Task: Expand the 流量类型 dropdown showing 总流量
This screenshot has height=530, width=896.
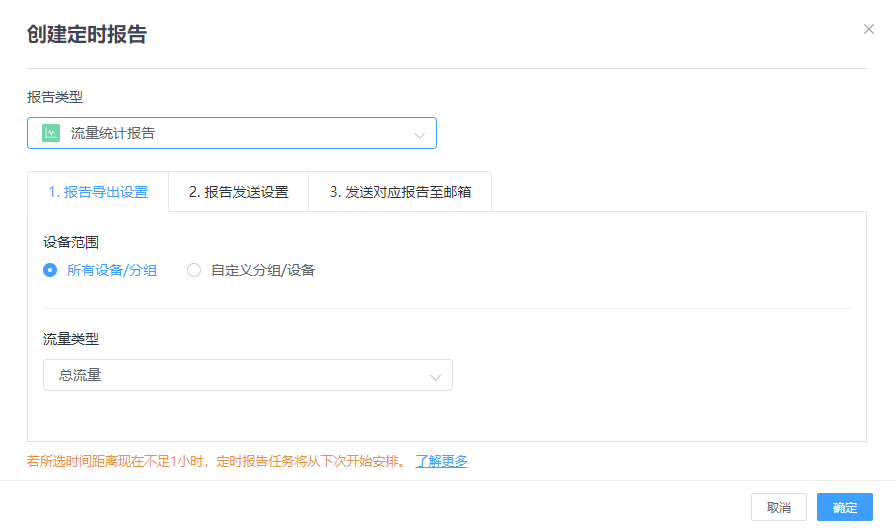Action: click(x=248, y=375)
